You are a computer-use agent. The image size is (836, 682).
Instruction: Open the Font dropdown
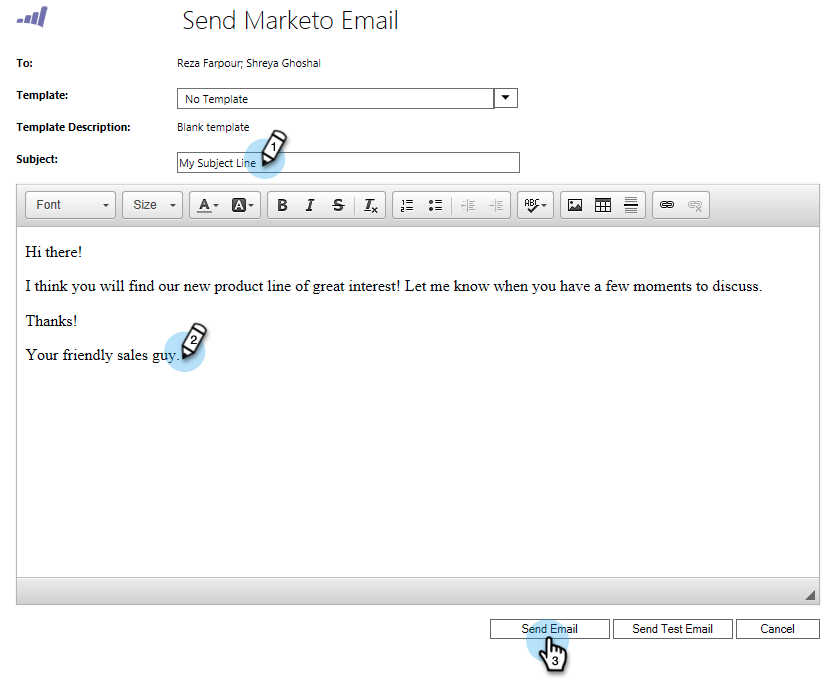[x=70, y=205]
